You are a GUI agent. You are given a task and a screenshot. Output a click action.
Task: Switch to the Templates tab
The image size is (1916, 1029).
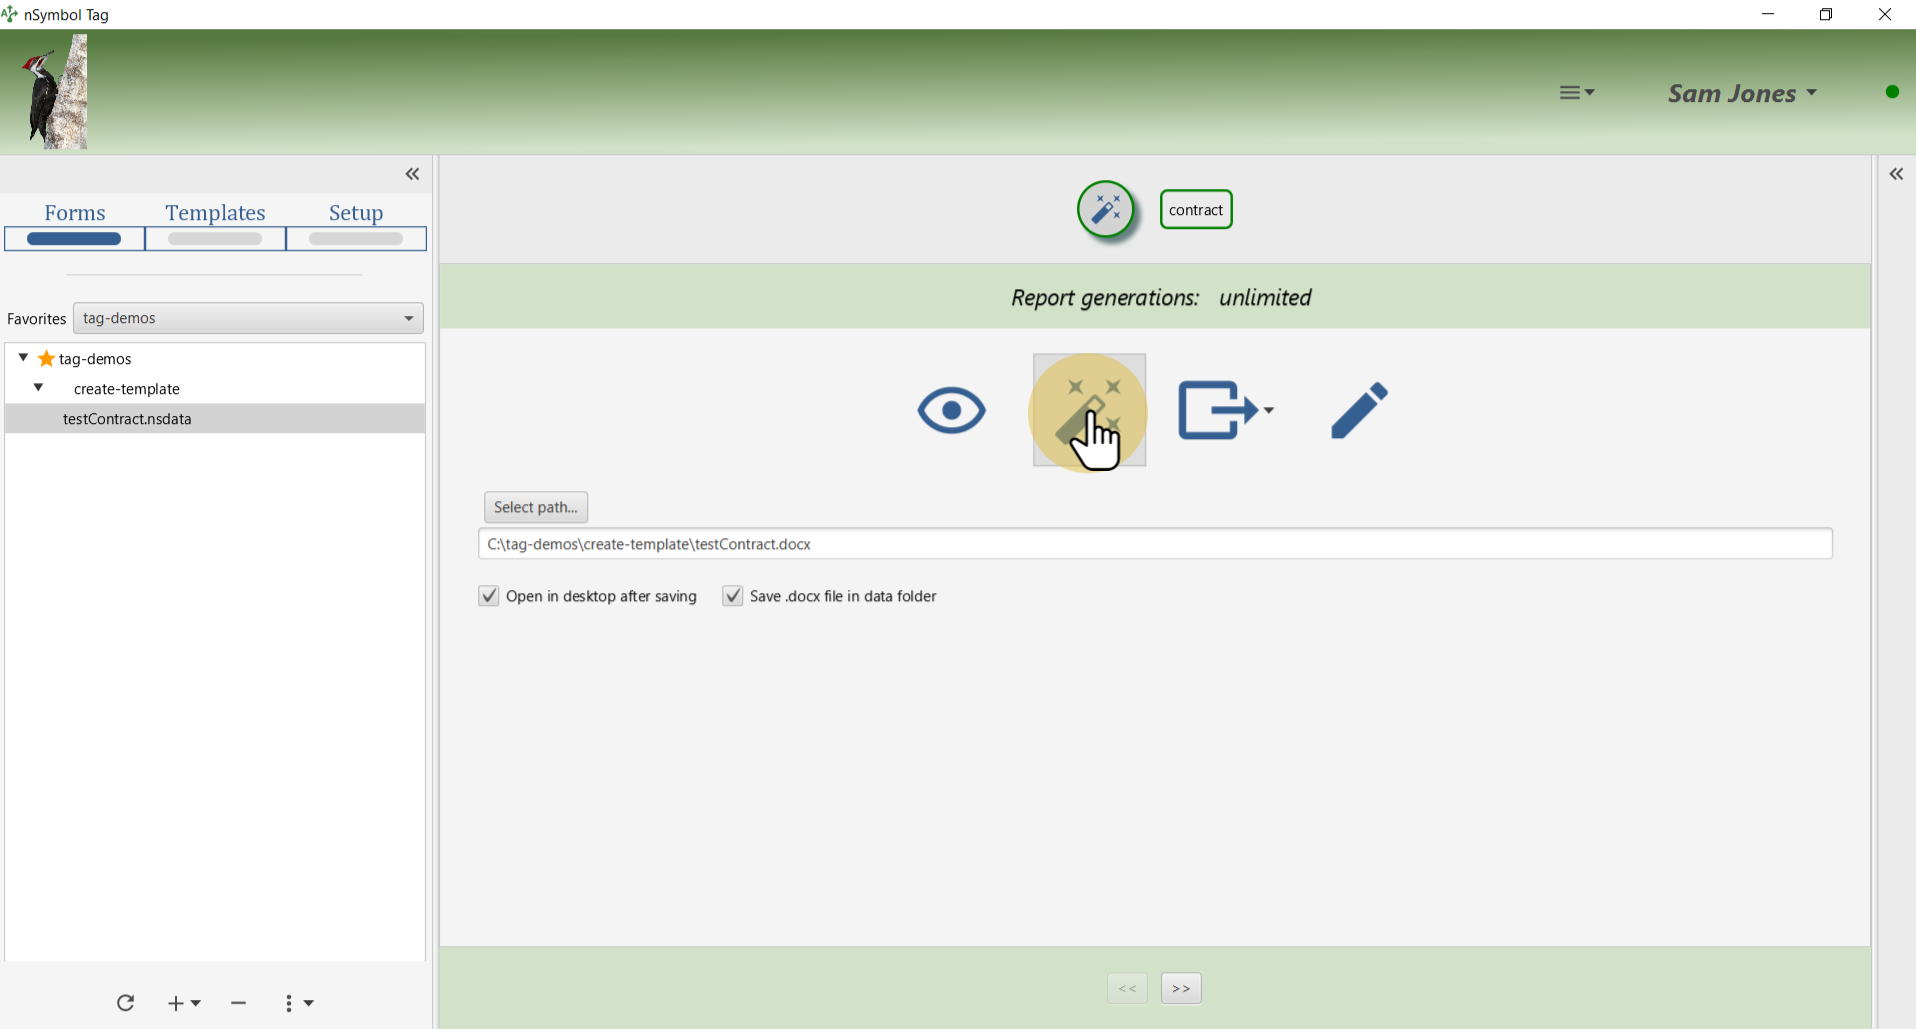point(215,225)
